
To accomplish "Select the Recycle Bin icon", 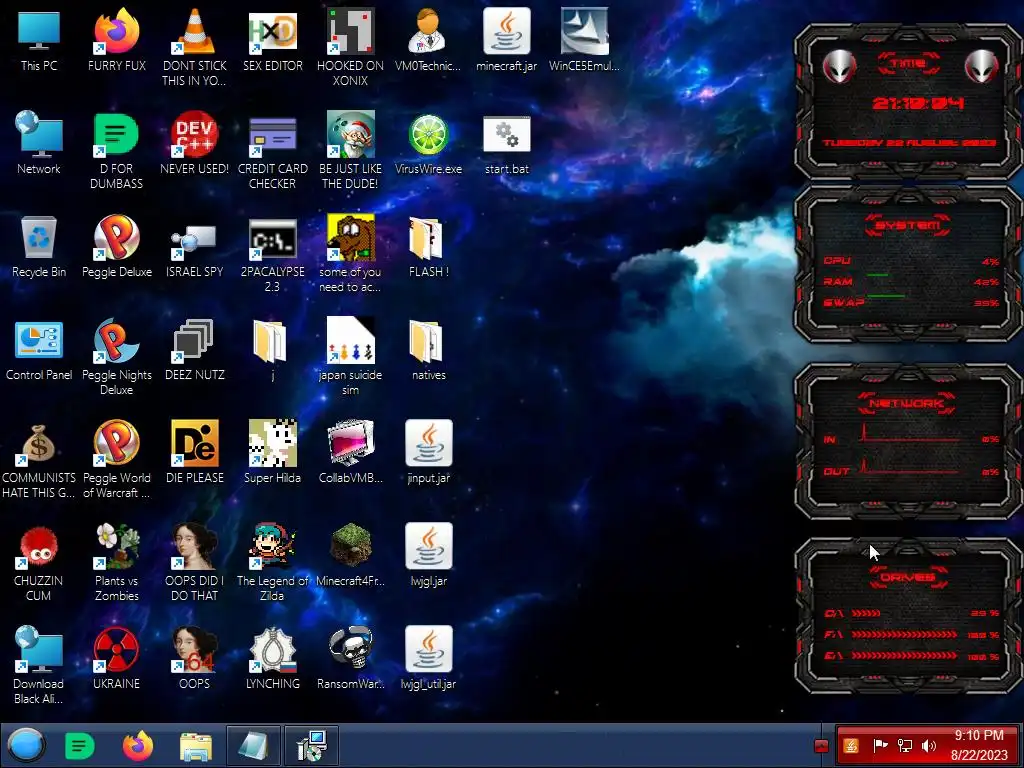I will pos(39,246).
